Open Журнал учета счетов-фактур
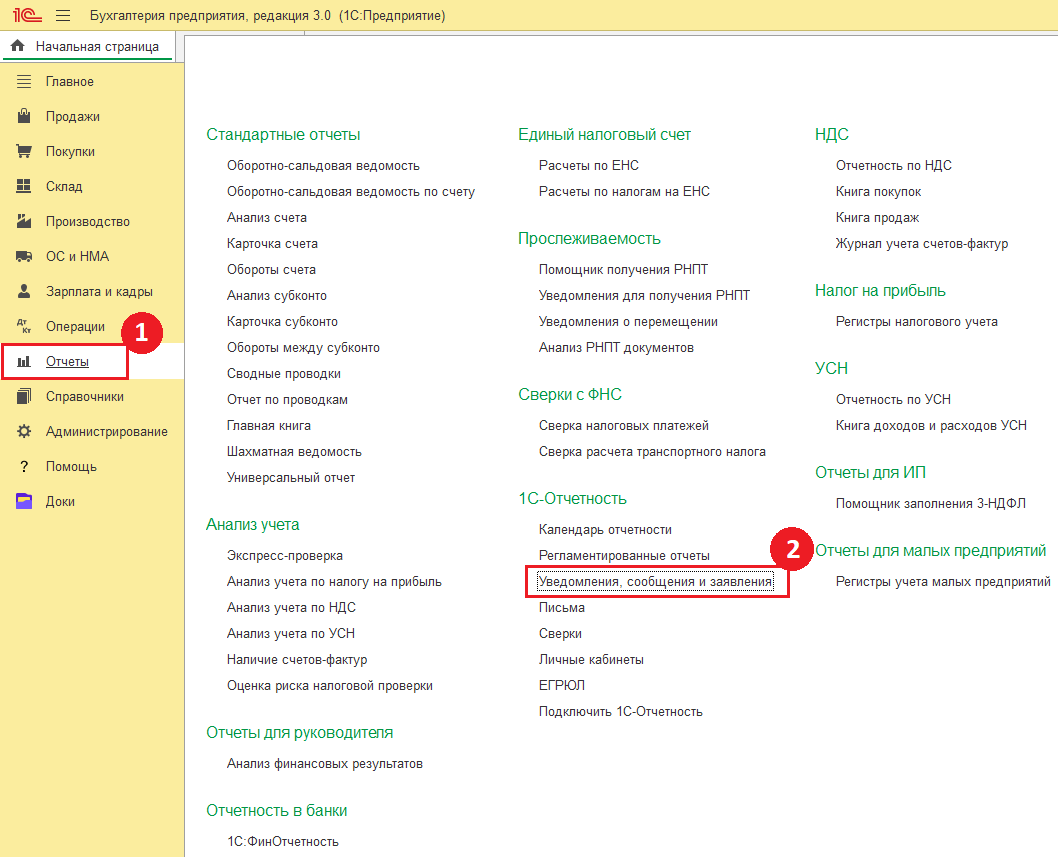The width and height of the screenshot is (1058, 857). [922, 244]
